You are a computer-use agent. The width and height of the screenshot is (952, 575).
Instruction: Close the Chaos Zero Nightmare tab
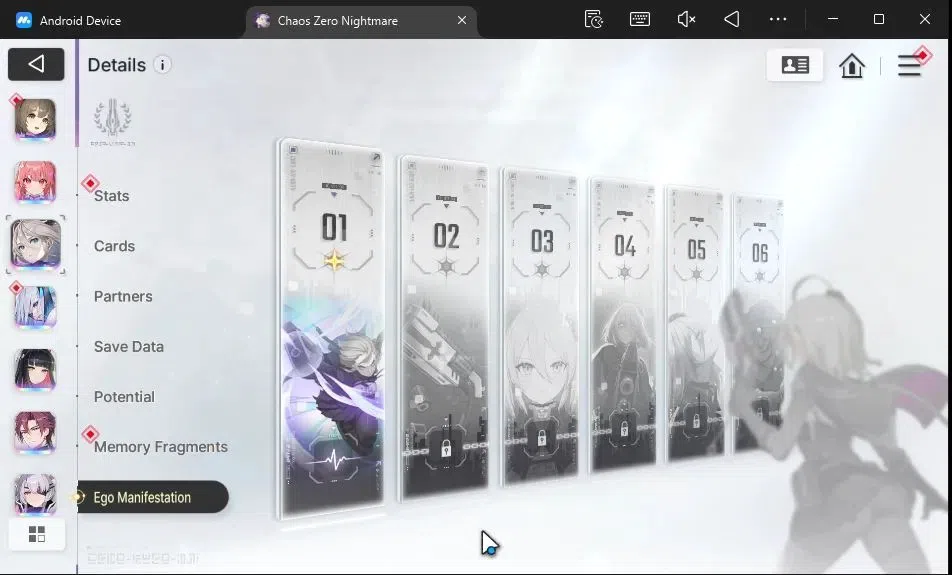coord(462,20)
